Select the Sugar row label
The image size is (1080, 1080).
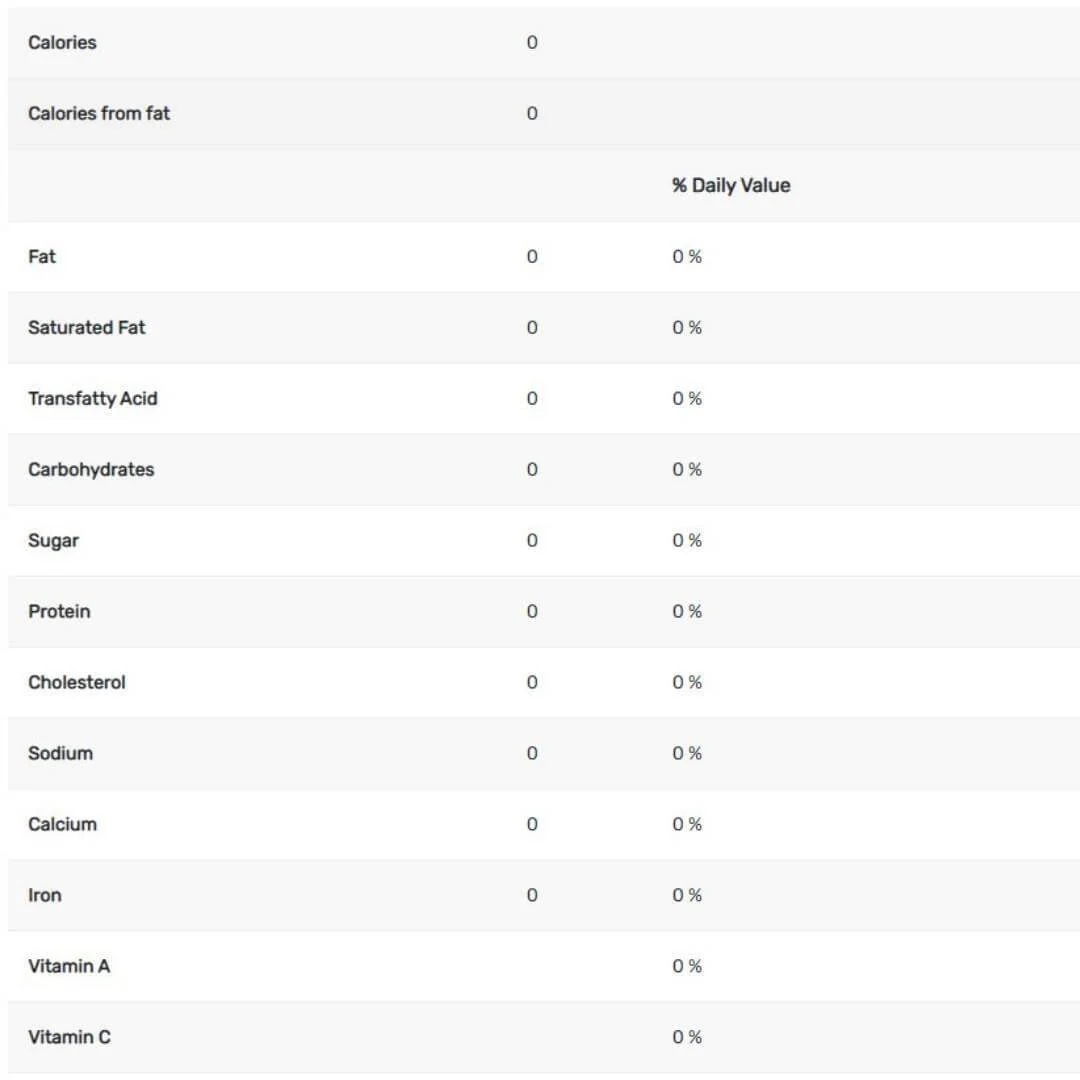click(53, 541)
